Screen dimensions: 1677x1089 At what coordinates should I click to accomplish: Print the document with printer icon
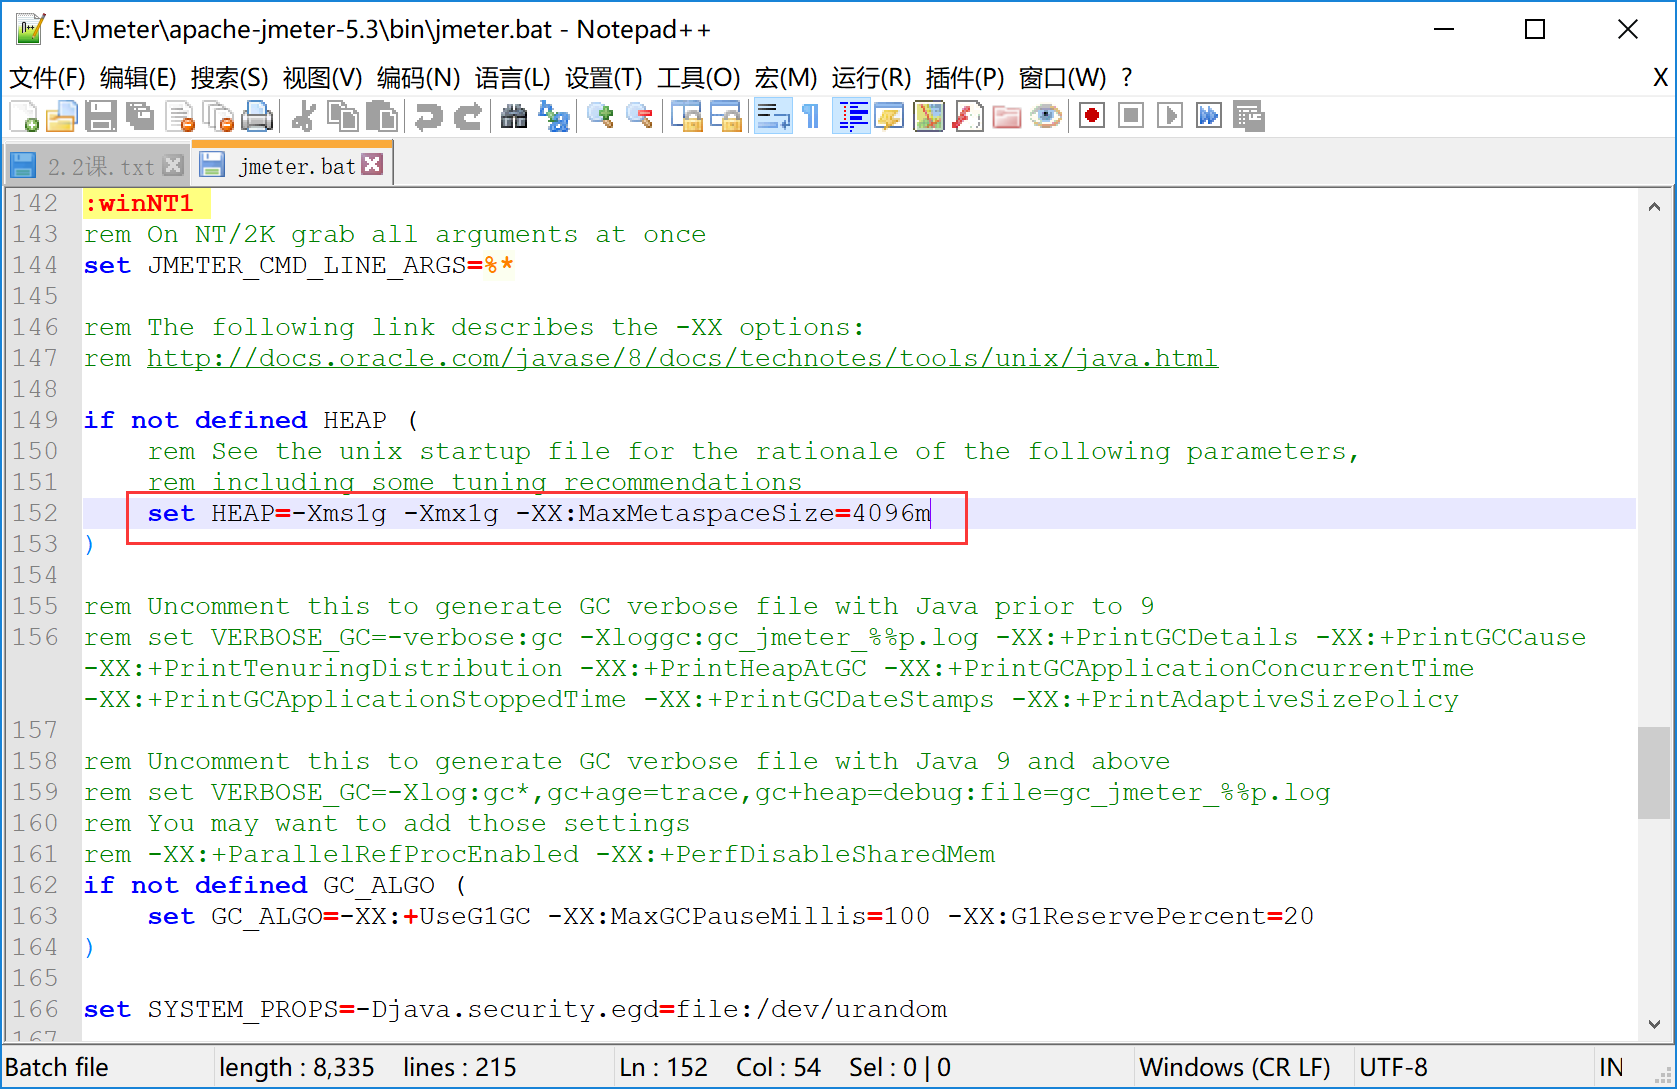point(257,116)
